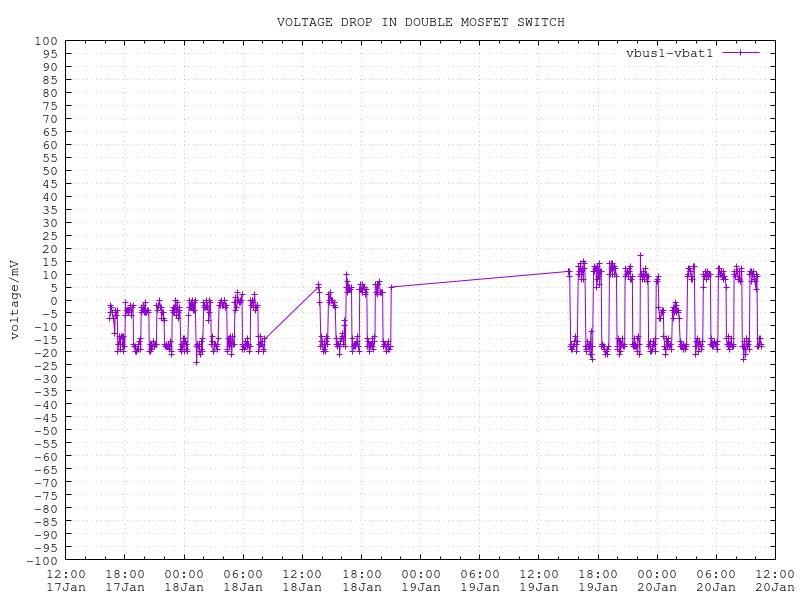The width and height of the screenshot is (800, 600).
Task: Pick the 12:00 18Jan time label
Action: 302,580
